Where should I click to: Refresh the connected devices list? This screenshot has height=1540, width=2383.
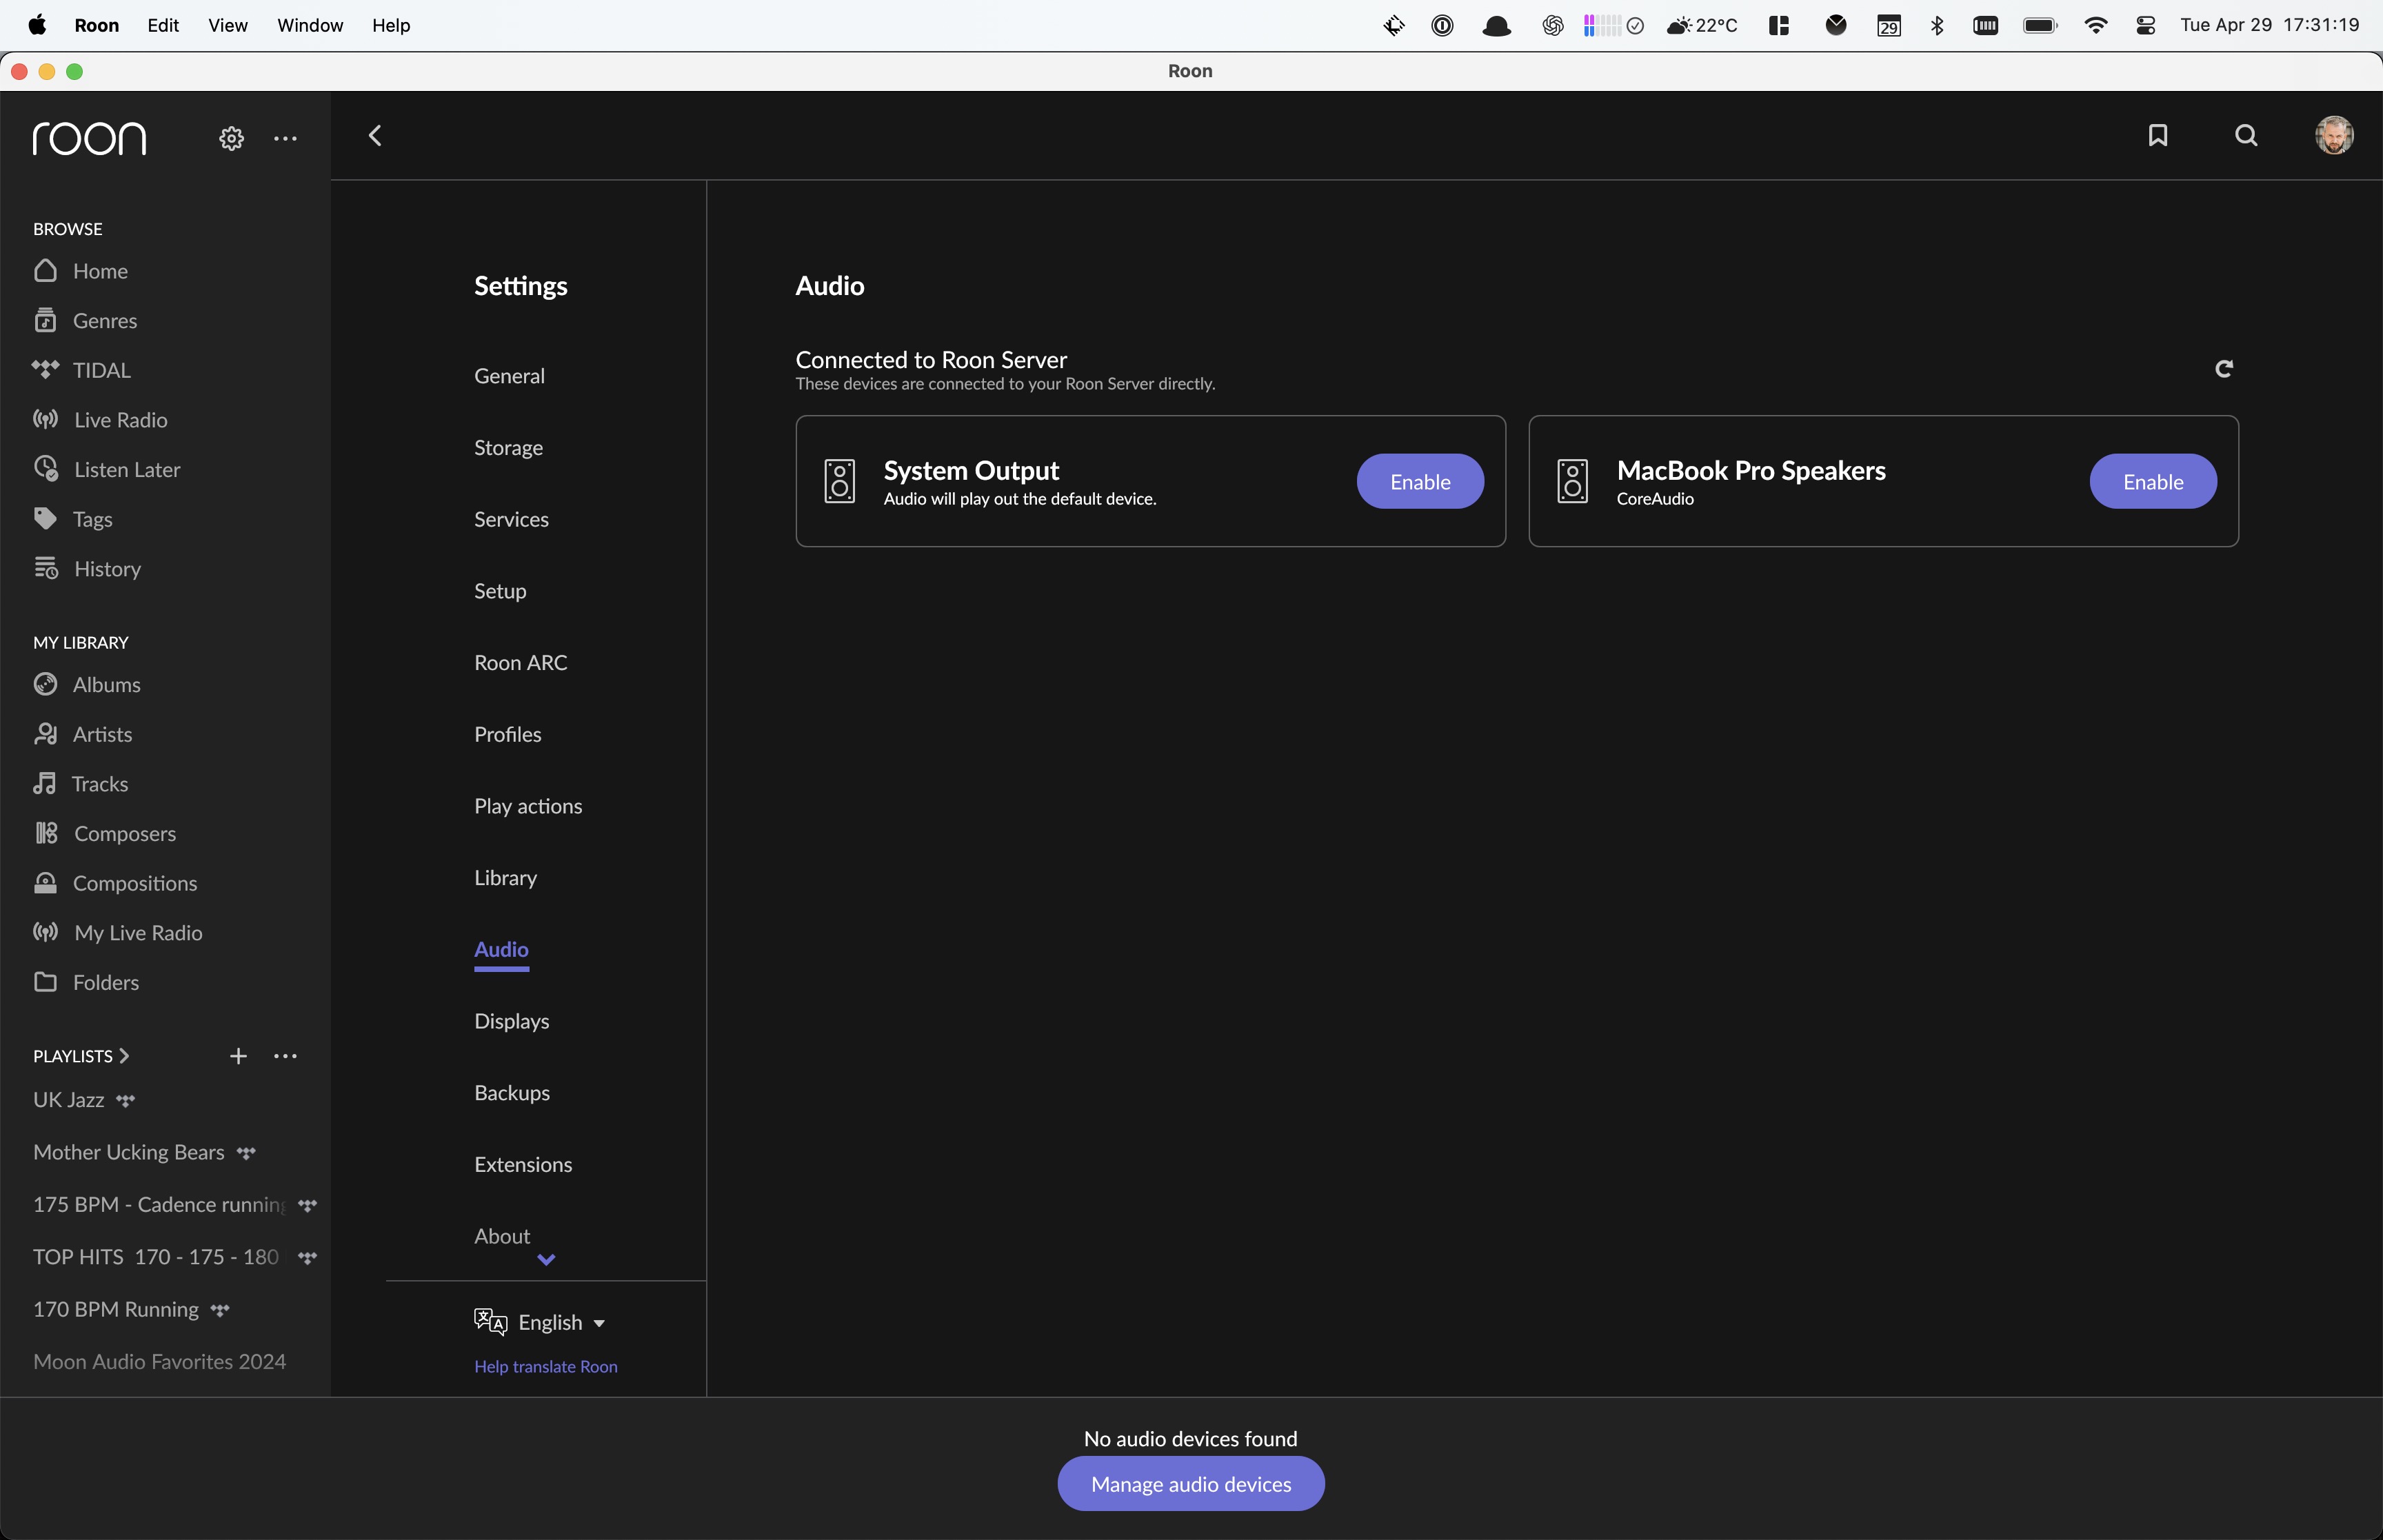[2223, 369]
